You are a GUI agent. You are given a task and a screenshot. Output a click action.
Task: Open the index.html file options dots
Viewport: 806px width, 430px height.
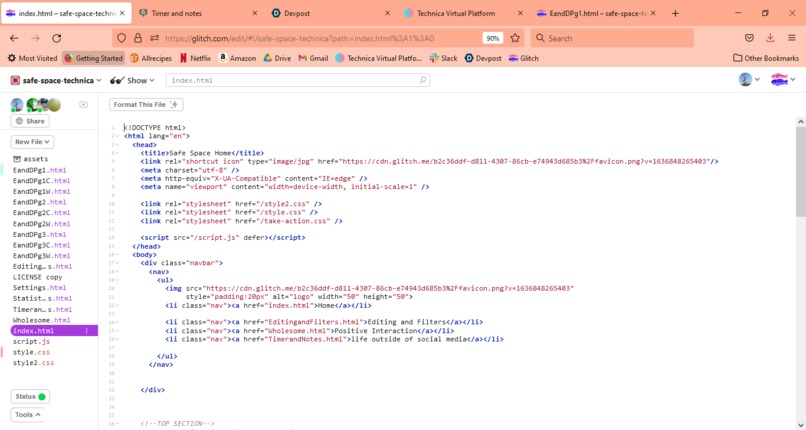point(87,331)
